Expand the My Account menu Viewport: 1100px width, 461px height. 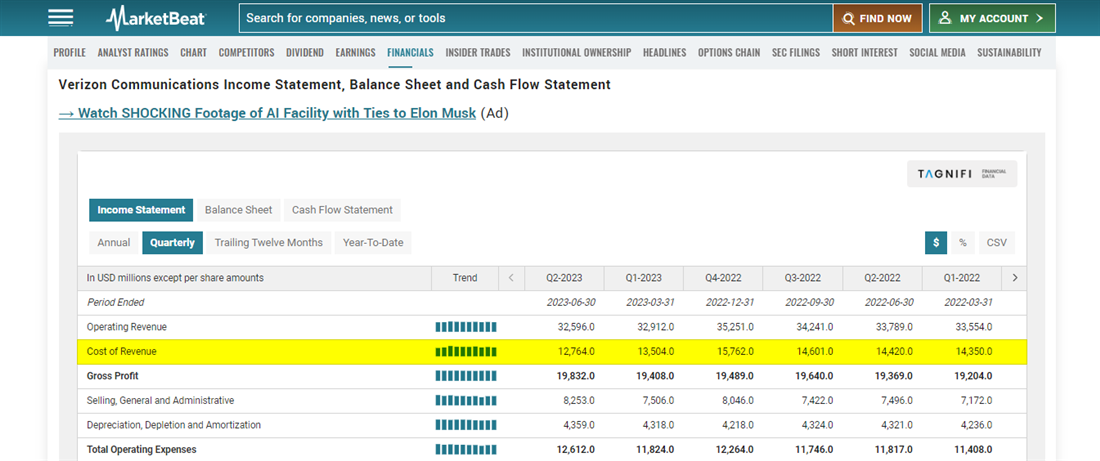coord(992,18)
